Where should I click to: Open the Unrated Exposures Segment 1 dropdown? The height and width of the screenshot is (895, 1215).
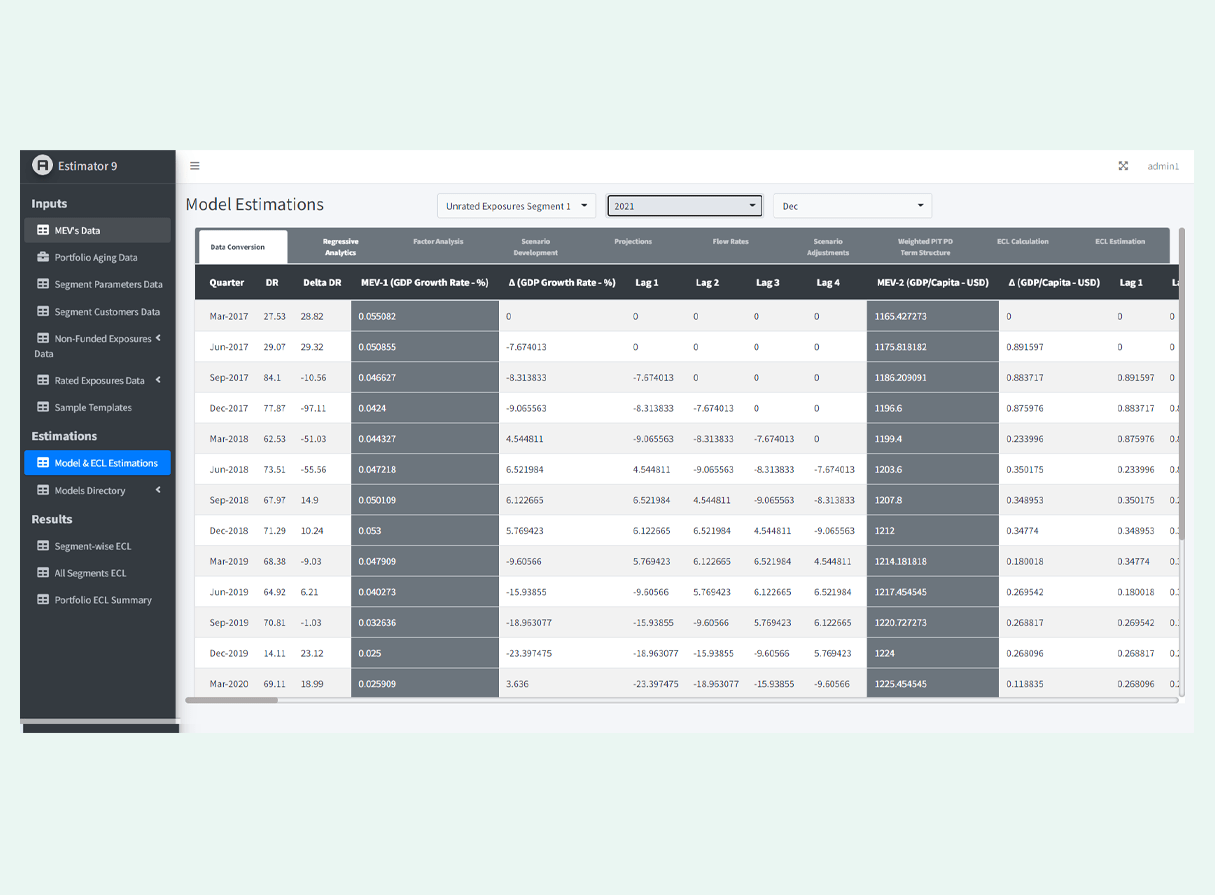coord(516,205)
